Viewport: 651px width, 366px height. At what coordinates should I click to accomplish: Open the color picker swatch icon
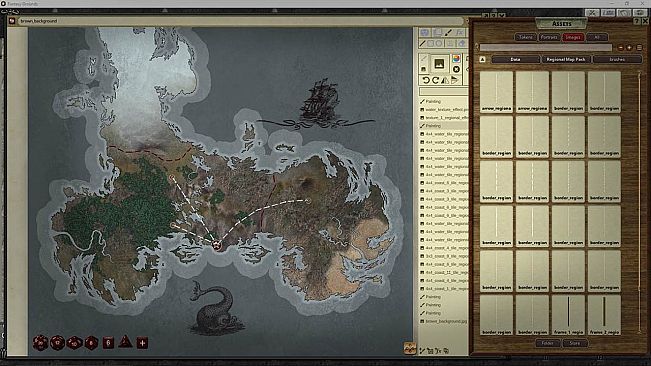tap(456, 59)
